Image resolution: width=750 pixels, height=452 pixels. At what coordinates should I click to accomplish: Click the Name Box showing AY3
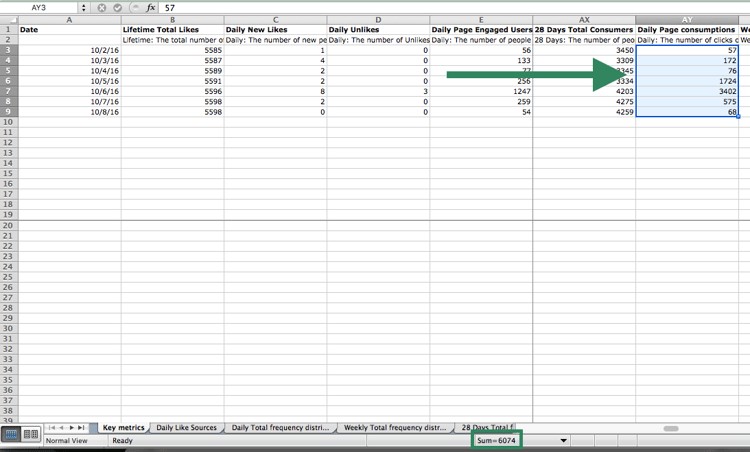[40, 7]
